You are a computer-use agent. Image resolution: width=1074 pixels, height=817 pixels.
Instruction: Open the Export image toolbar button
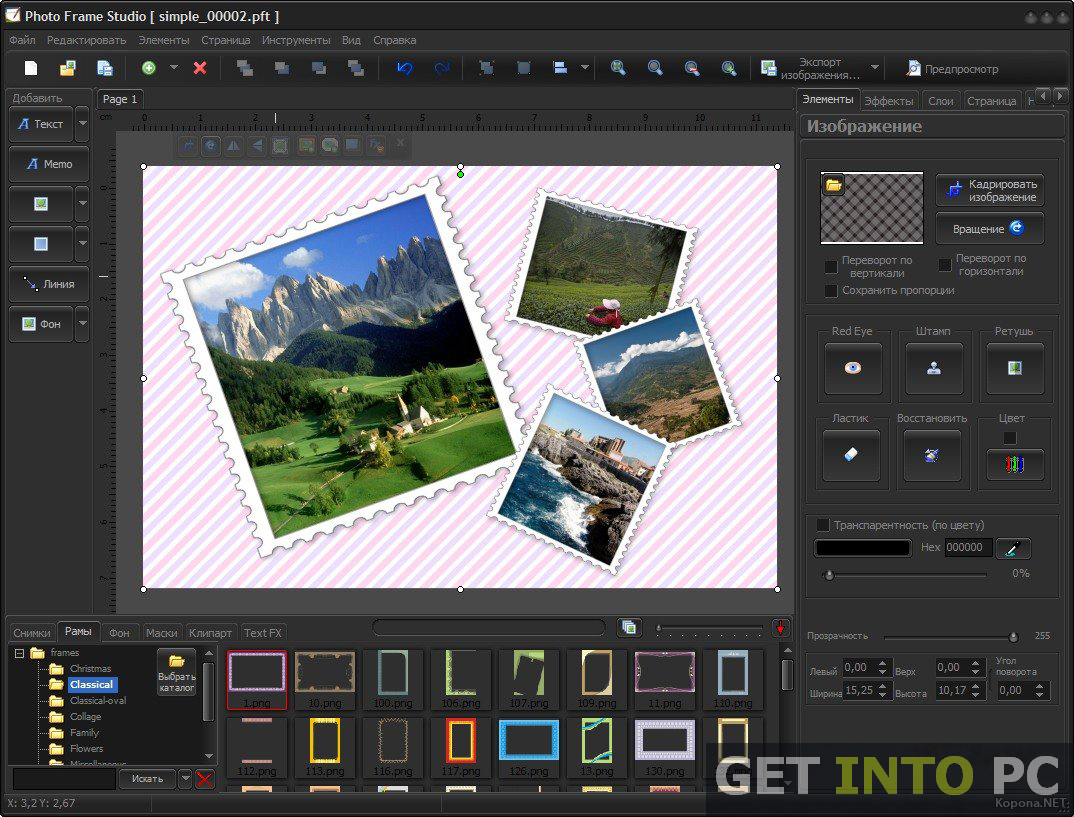click(x=812, y=68)
